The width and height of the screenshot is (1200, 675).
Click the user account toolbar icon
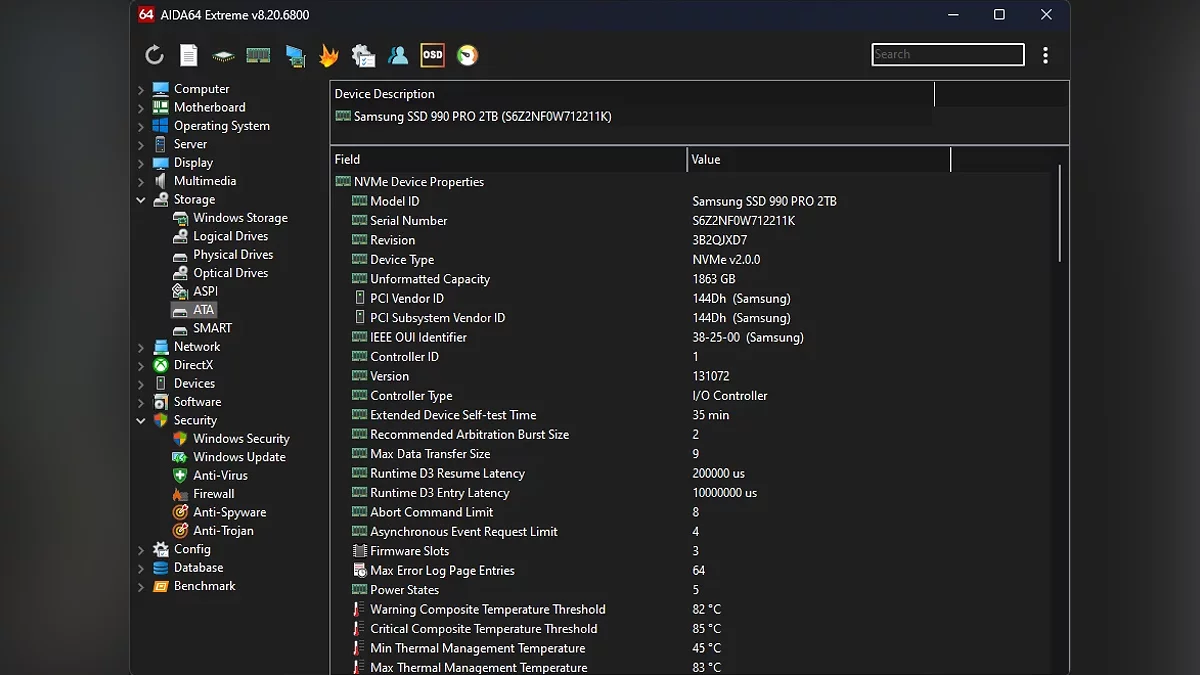point(398,55)
